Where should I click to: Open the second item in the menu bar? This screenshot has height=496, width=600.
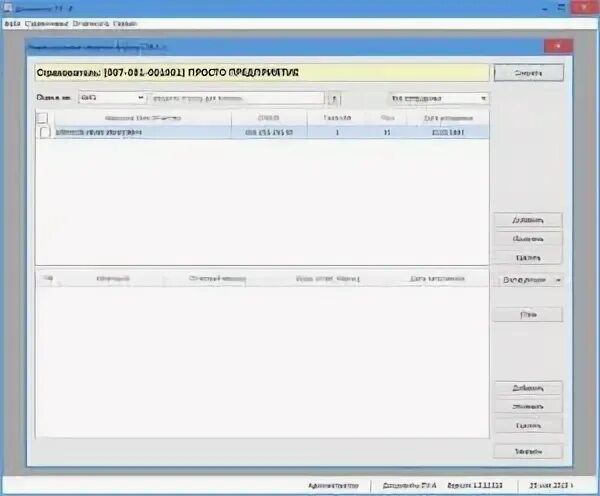pos(46,24)
